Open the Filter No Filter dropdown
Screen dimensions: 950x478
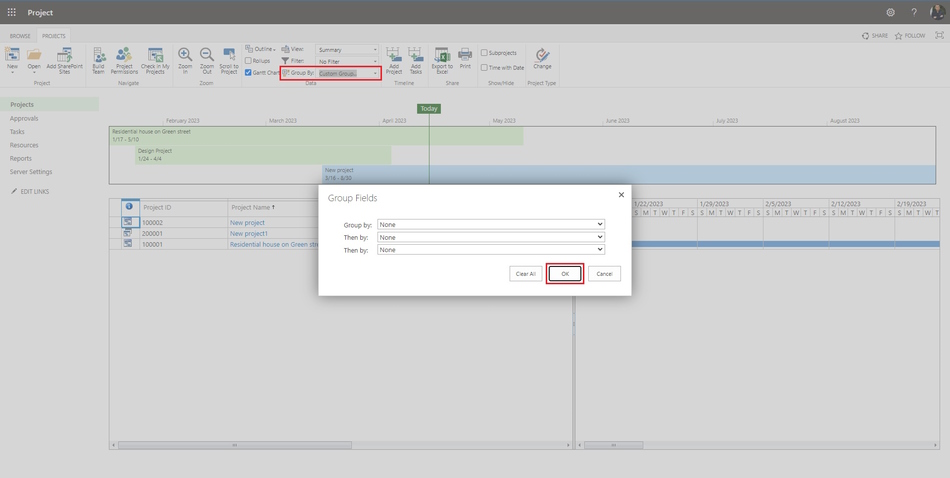click(x=347, y=61)
